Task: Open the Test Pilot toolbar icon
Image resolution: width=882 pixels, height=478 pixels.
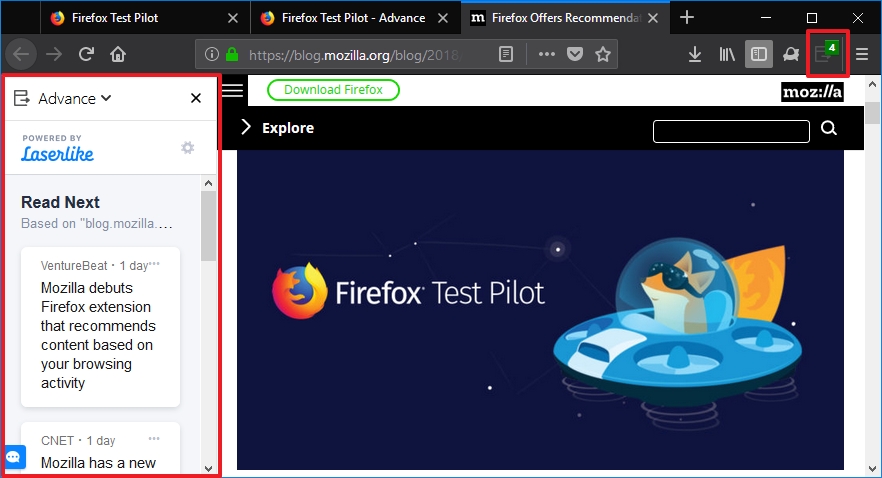Action: point(791,55)
